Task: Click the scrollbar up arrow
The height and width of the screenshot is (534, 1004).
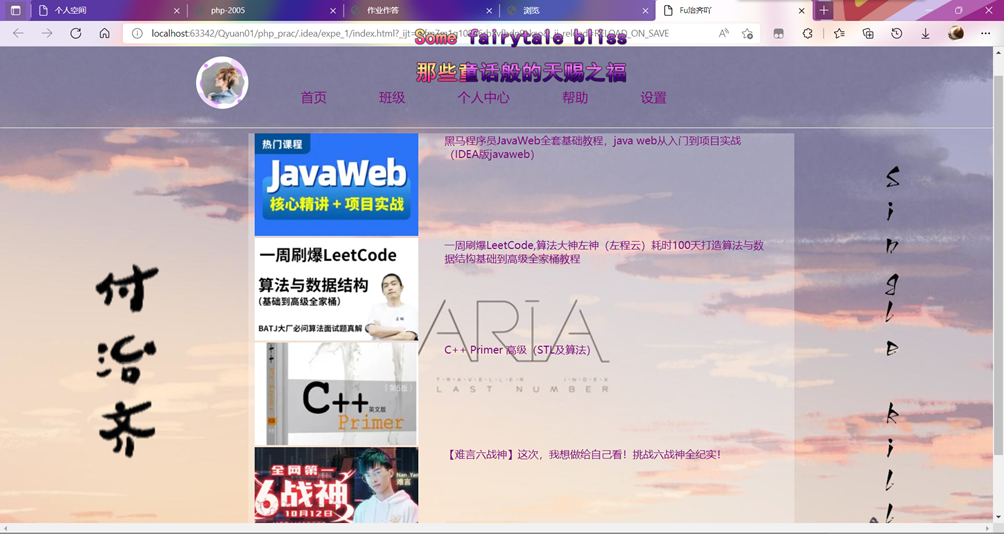Action: (998, 53)
